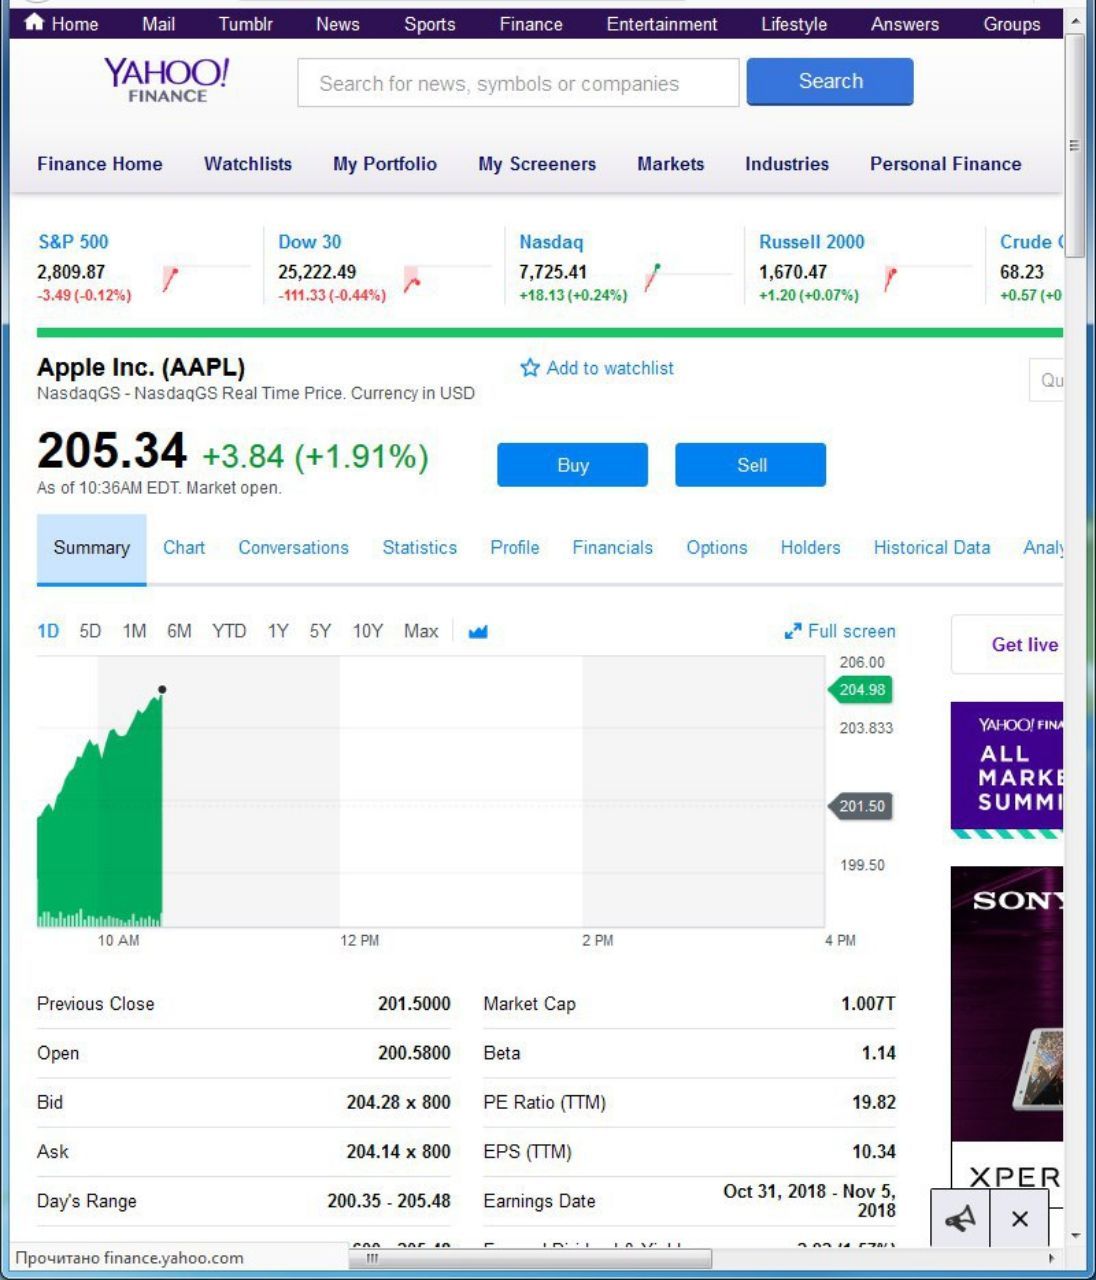Image resolution: width=1096 pixels, height=1280 pixels.
Task: Open Mail in the top bar
Action: 158,24
